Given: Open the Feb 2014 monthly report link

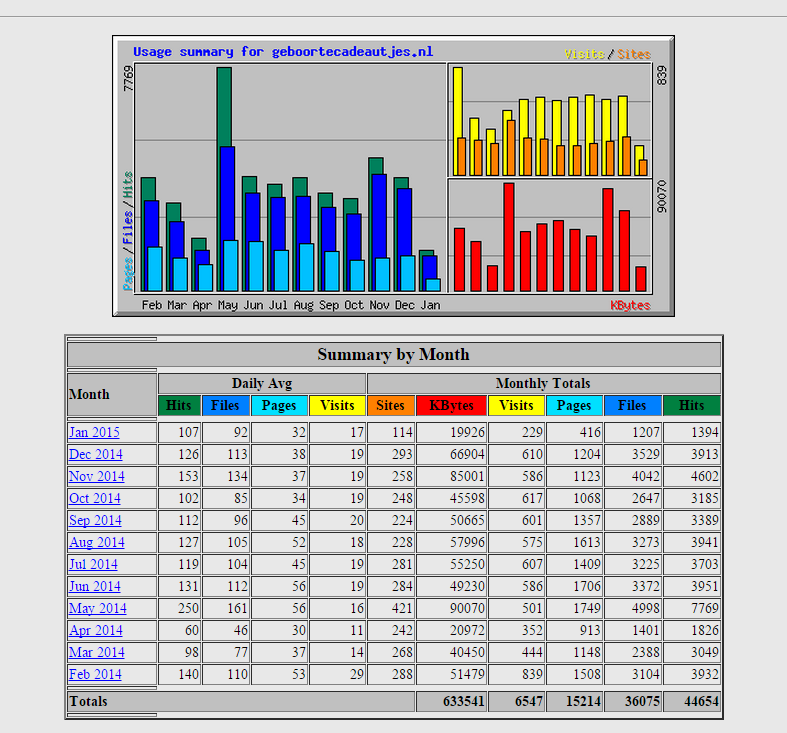Looking at the screenshot, I should pyautogui.click(x=95, y=674).
